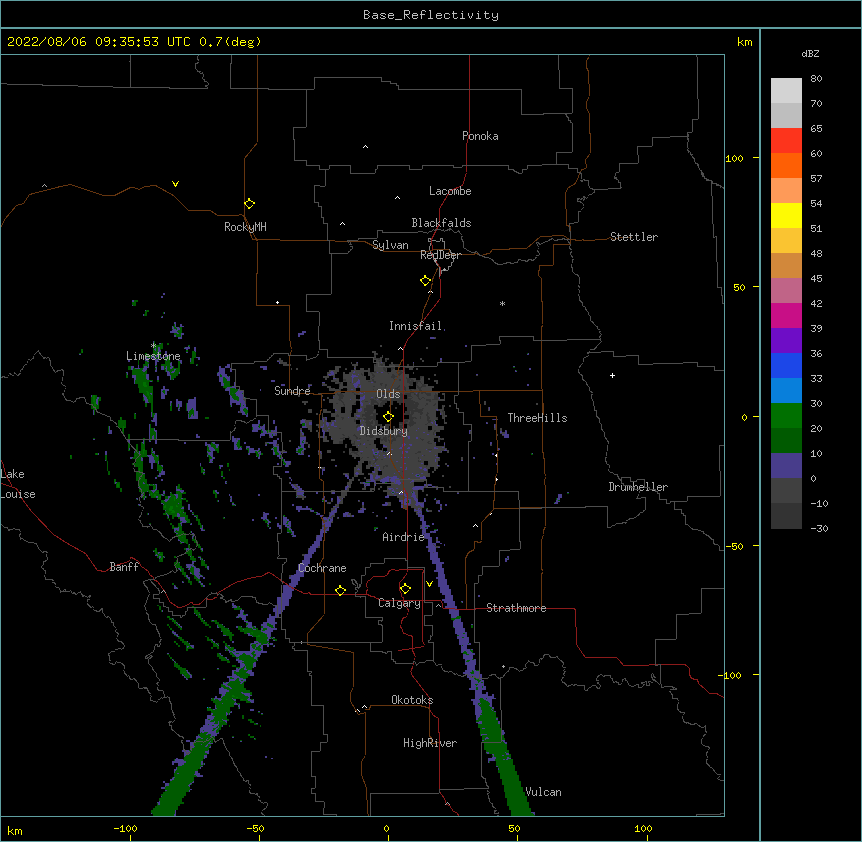Pick the yellow 54-51 dBZ legend swatch
The height and width of the screenshot is (842, 862).
[x=786, y=215]
